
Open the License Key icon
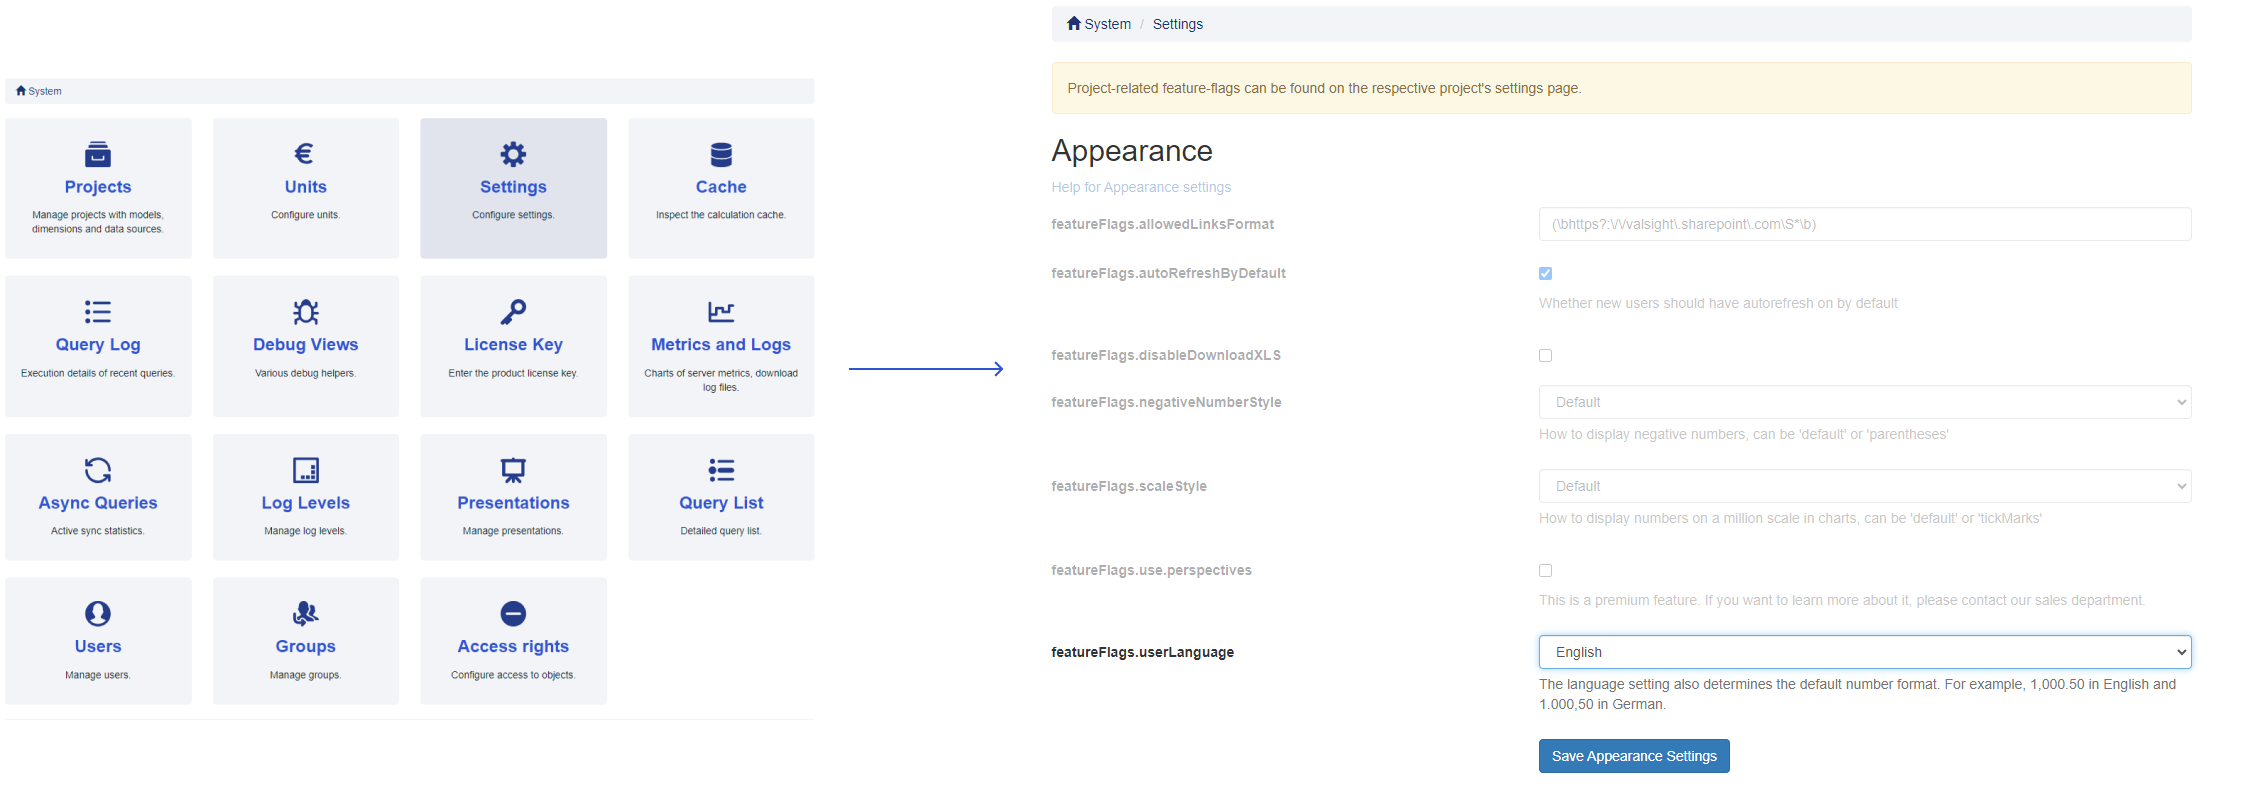[x=513, y=312]
